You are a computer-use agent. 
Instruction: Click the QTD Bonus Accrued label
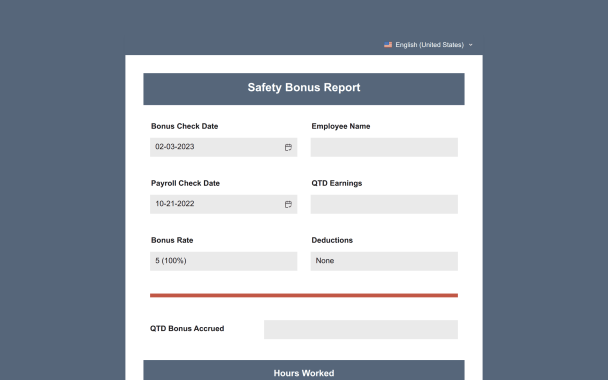[x=187, y=329]
